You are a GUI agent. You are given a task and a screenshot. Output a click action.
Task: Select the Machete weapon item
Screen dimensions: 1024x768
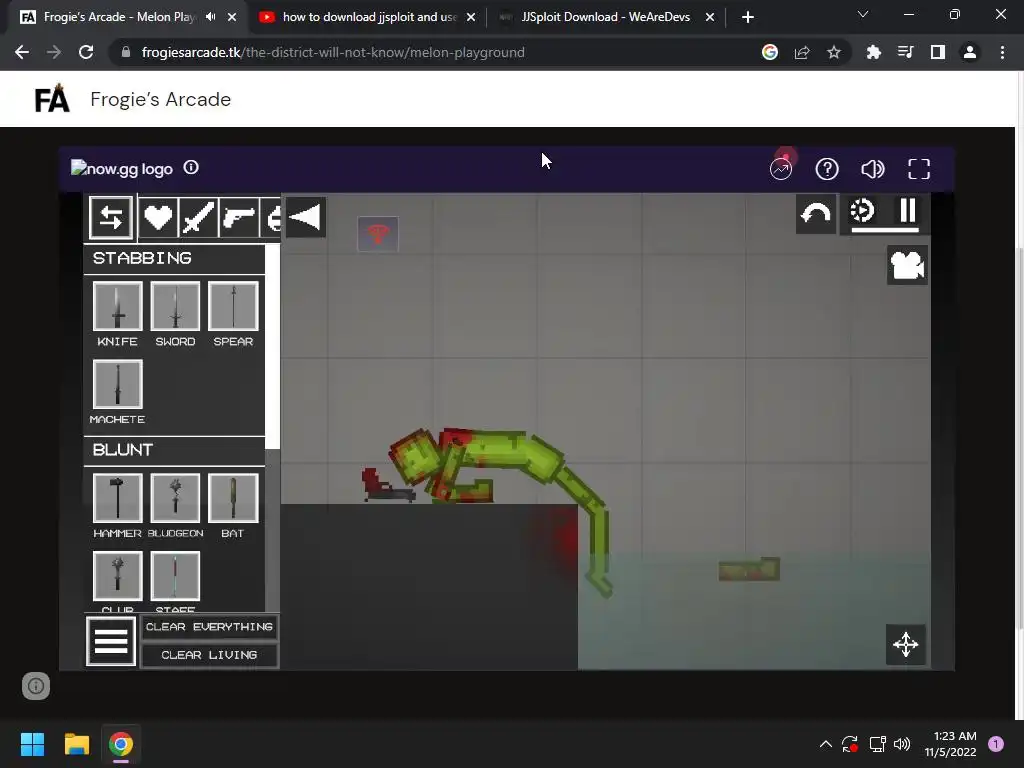[118, 384]
